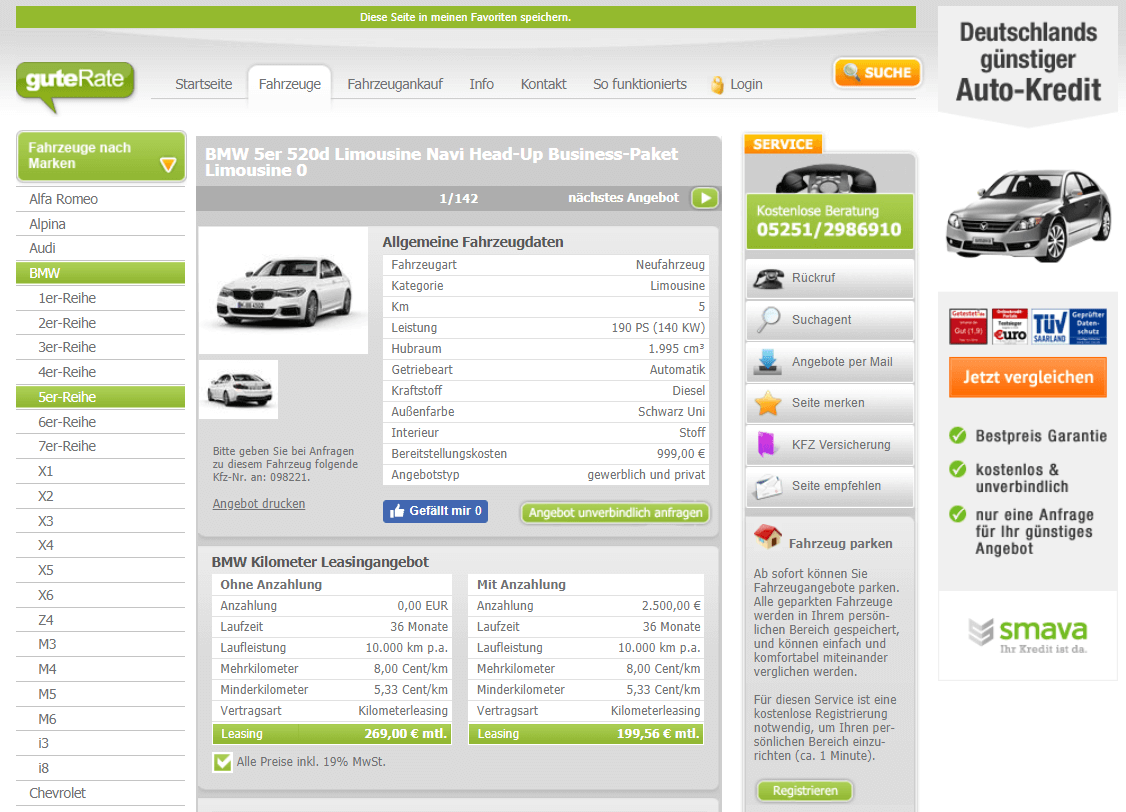
Task: Open the Startseite menu item
Action: point(204,84)
